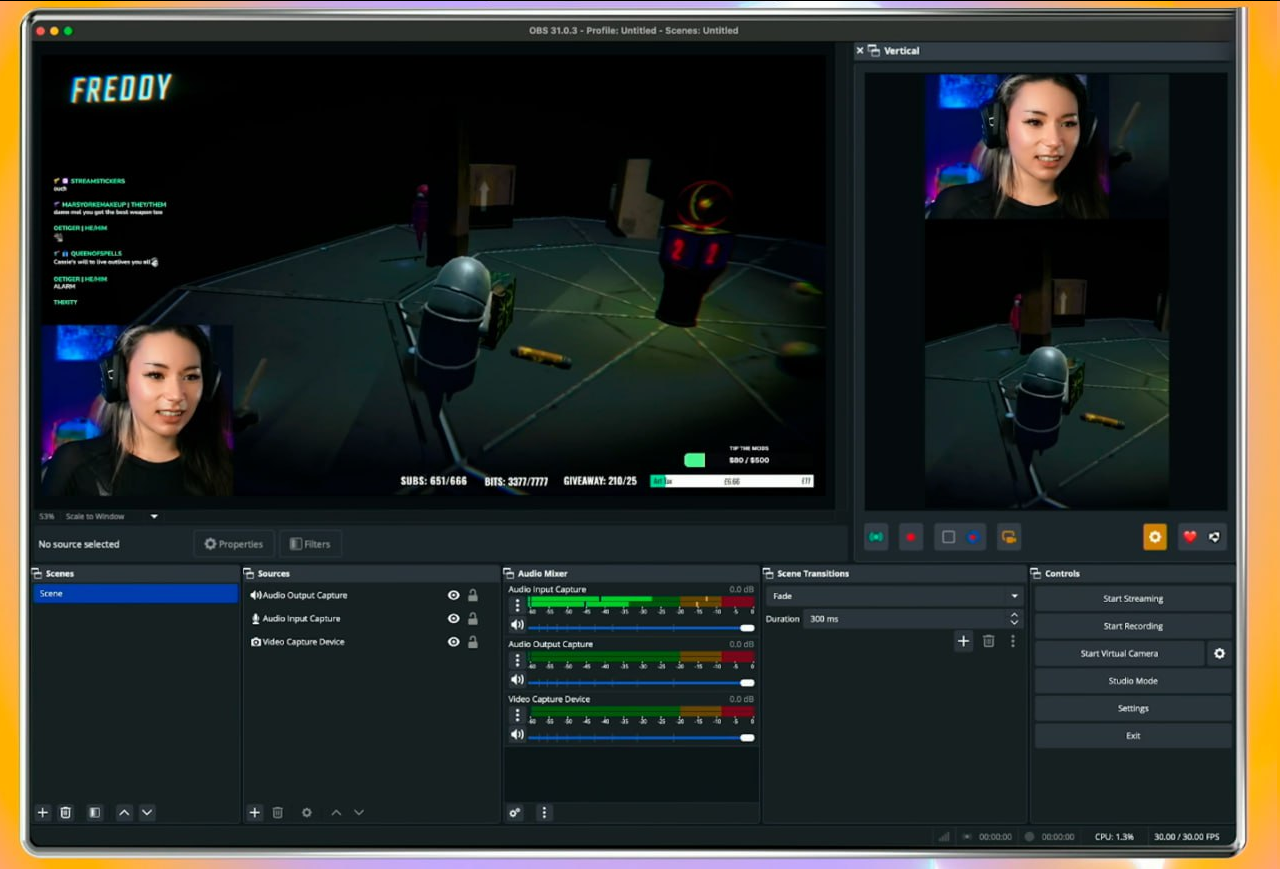Click the green vertical streaming icon
Viewport: 1280px width, 869px height.
click(x=877, y=537)
